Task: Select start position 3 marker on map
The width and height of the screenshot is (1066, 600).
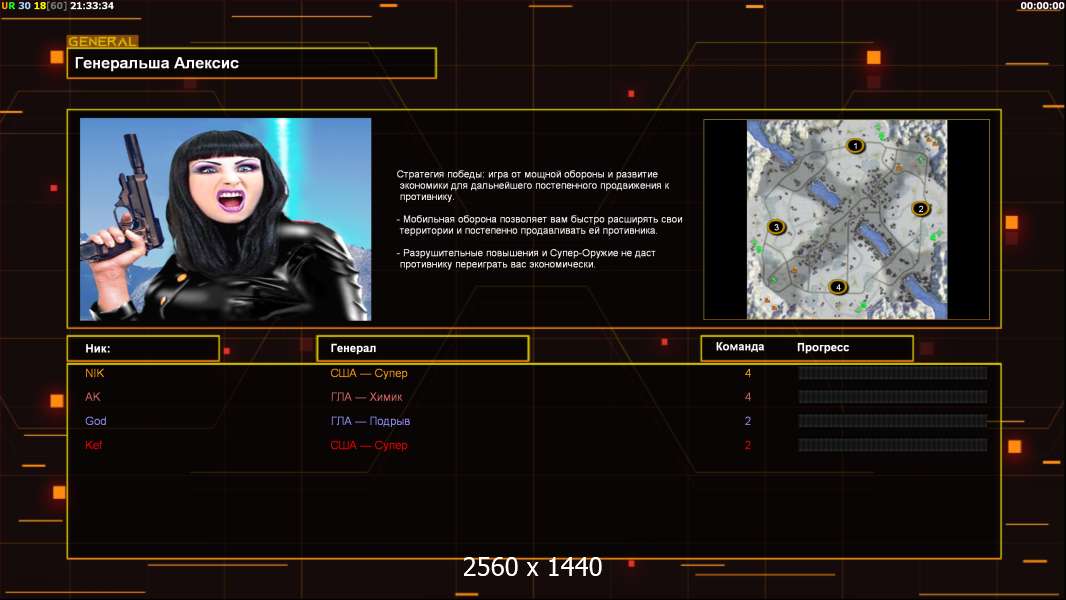Action: click(777, 227)
